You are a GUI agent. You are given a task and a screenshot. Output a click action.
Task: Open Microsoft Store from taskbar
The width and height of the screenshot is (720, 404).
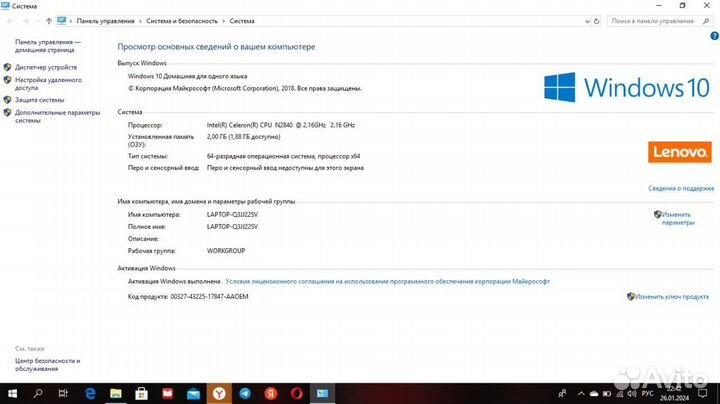pyautogui.click(x=141, y=393)
